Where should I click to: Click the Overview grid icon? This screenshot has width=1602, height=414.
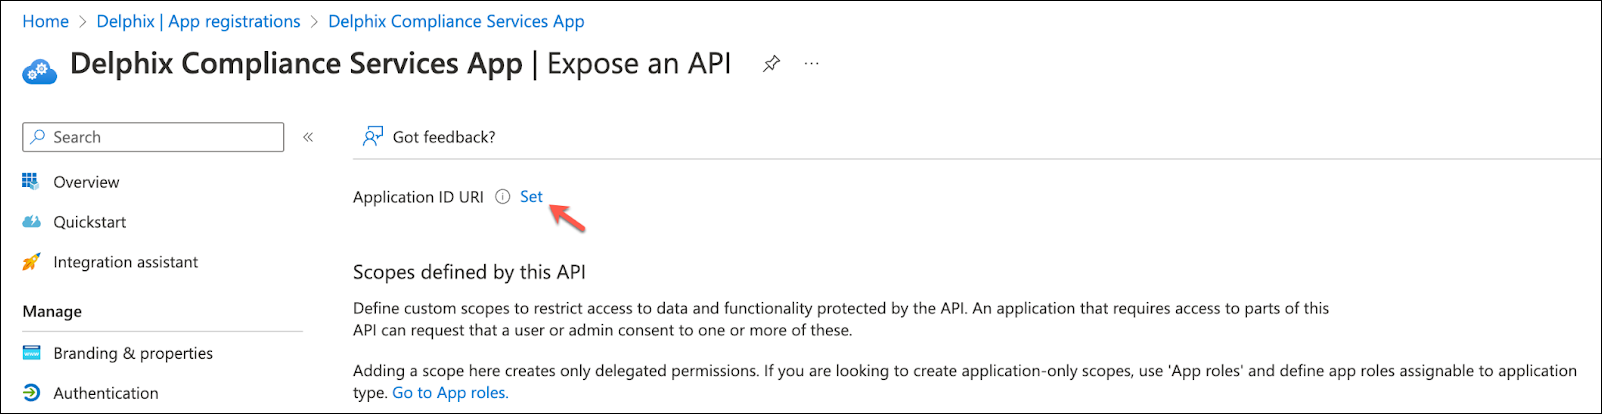[x=31, y=182]
